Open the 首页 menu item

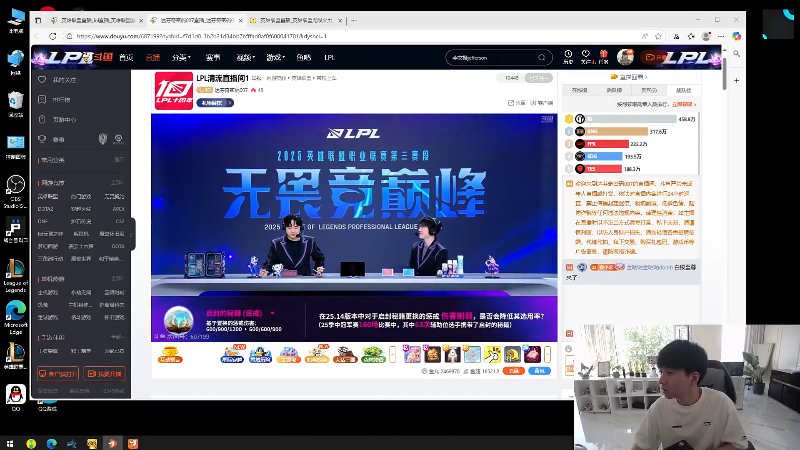click(126, 58)
